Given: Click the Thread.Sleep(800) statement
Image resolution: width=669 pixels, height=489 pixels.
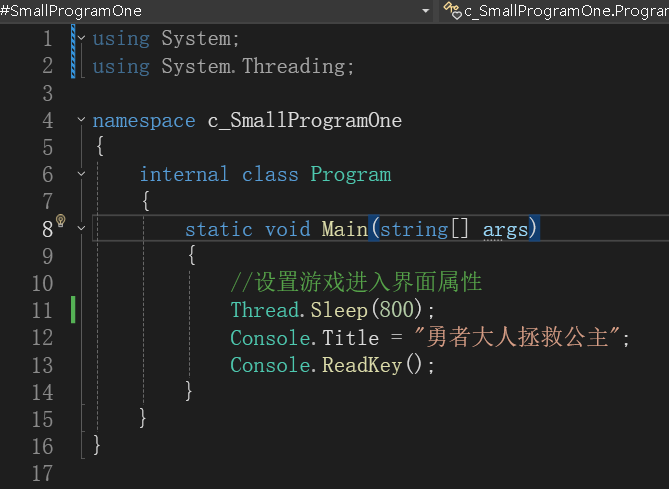Looking at the screenshot, I should [332, 310].
